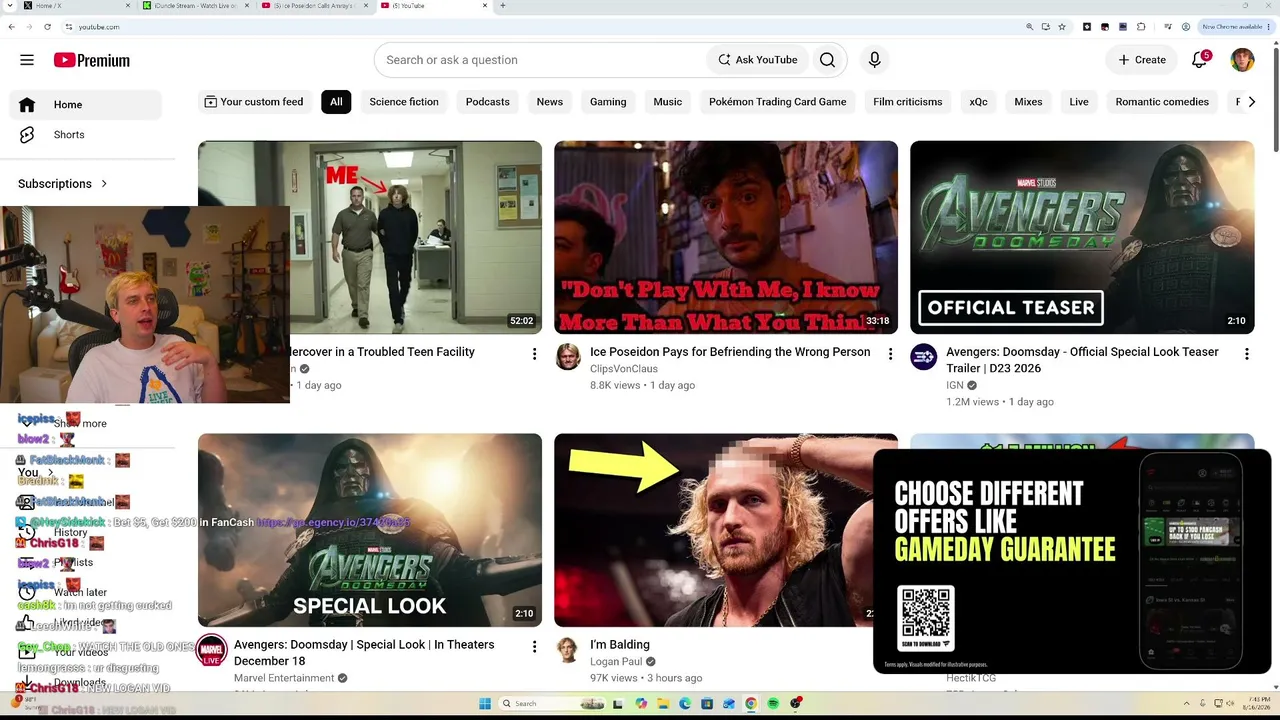Filter by Science fiction chip
This screenshot has width=1280, height=720.
point(404,102)
